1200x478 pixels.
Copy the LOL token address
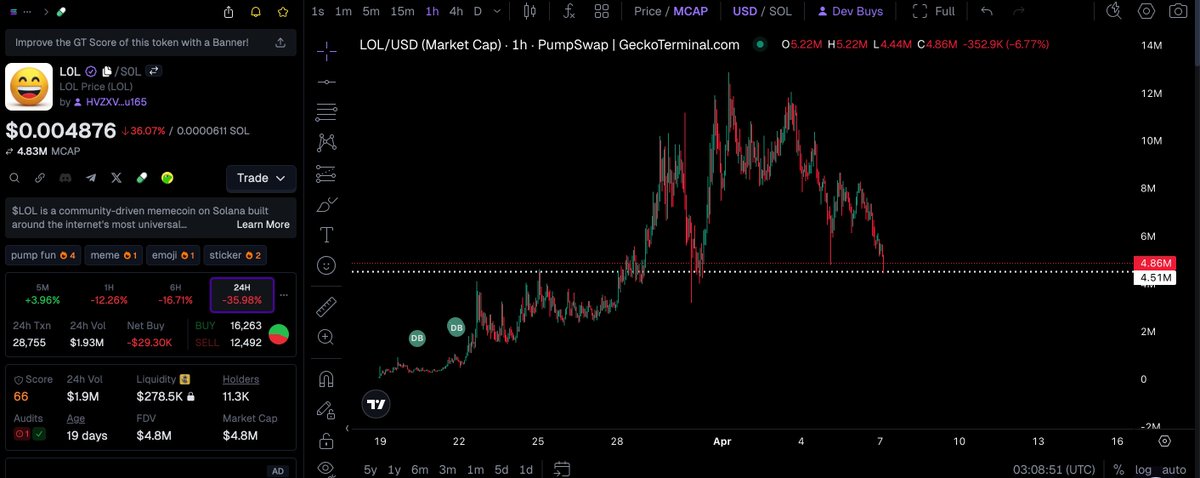point(106,72)
